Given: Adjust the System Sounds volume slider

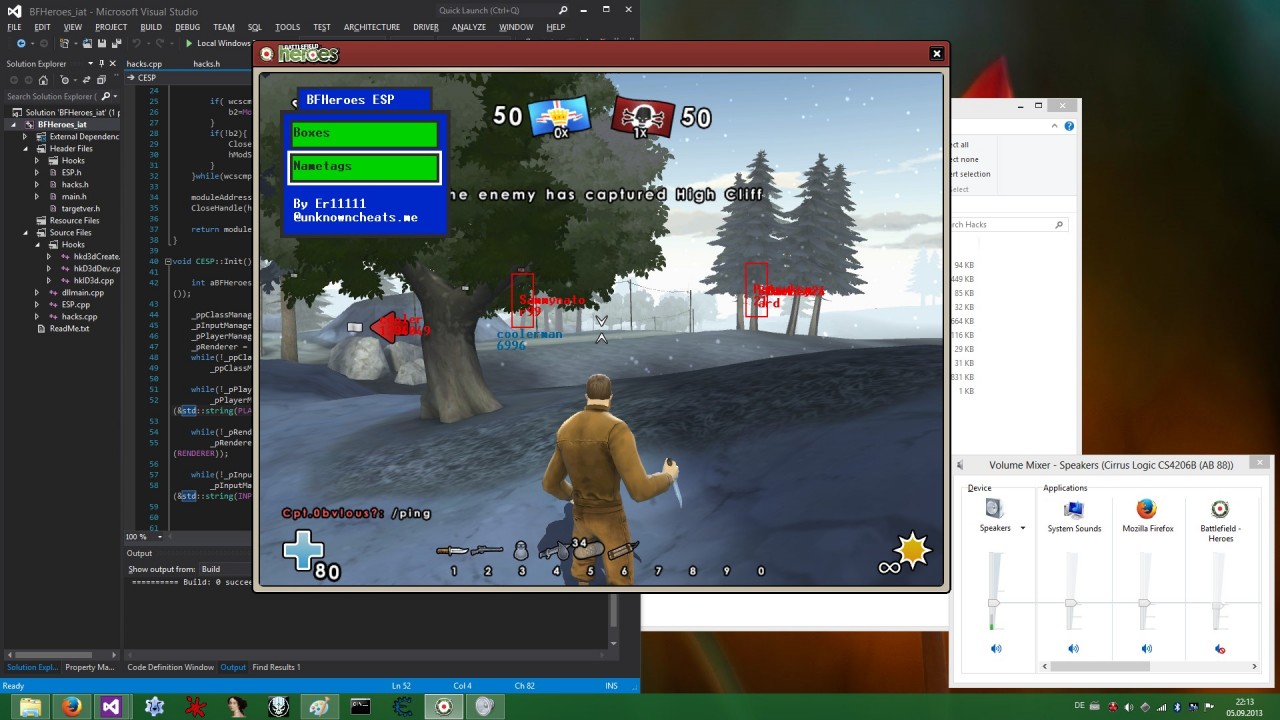Looking at the screenshot, I should pyautogui.click(x=1071, y=603).
